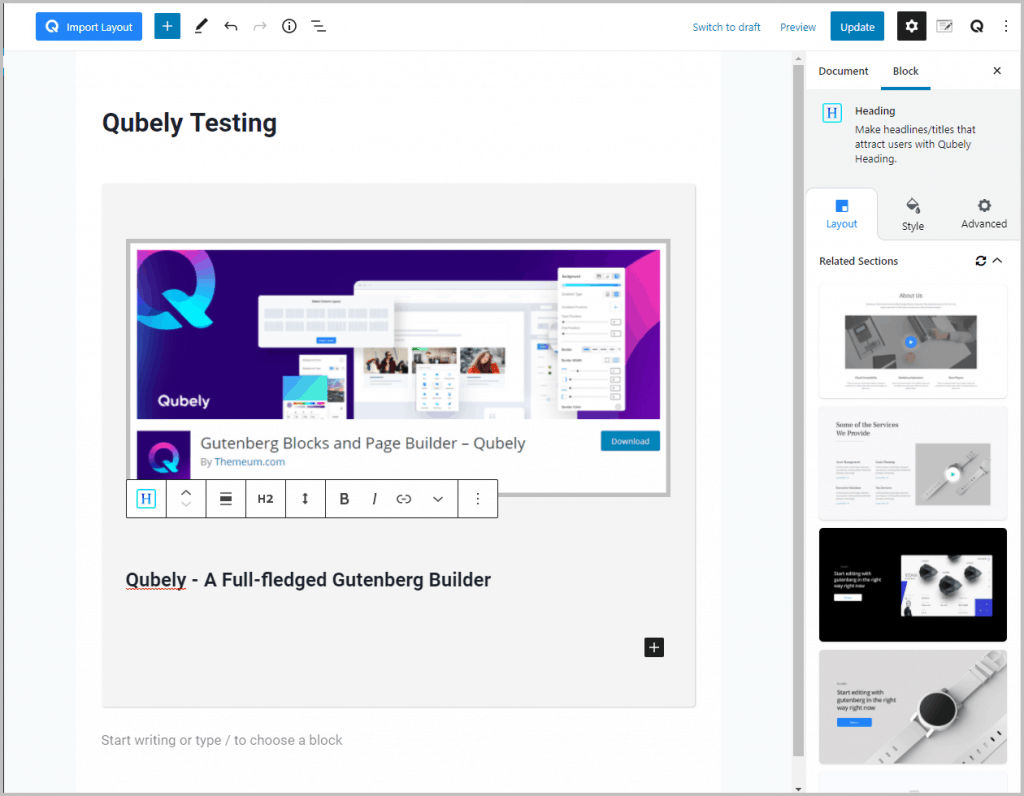Open the H2 heading level selector
Screen dimensions: 1024x796
coord(265,499)
